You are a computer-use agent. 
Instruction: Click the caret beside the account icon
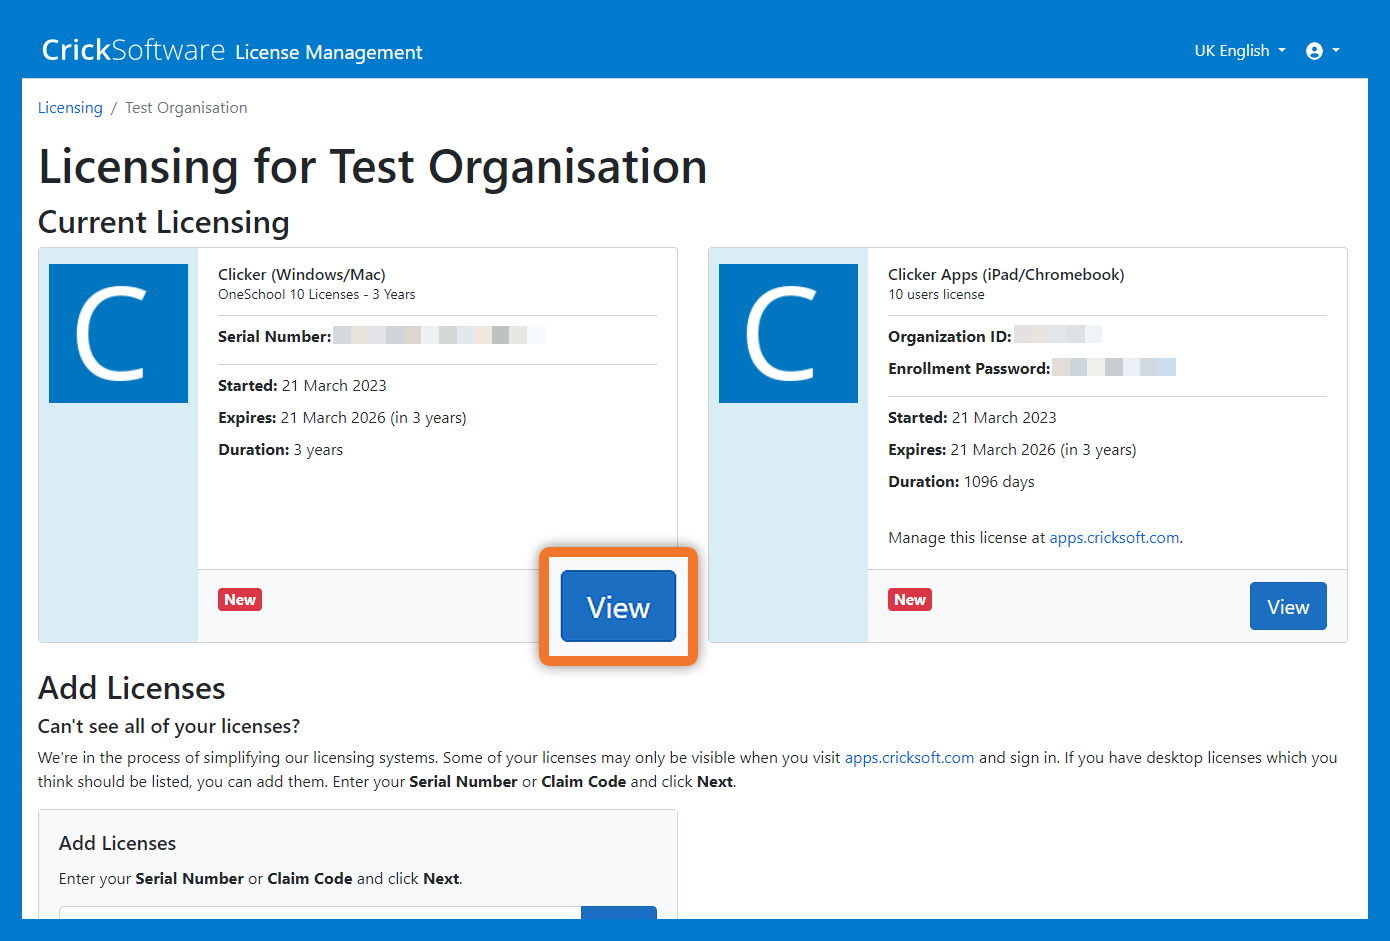pos(1336,51)
